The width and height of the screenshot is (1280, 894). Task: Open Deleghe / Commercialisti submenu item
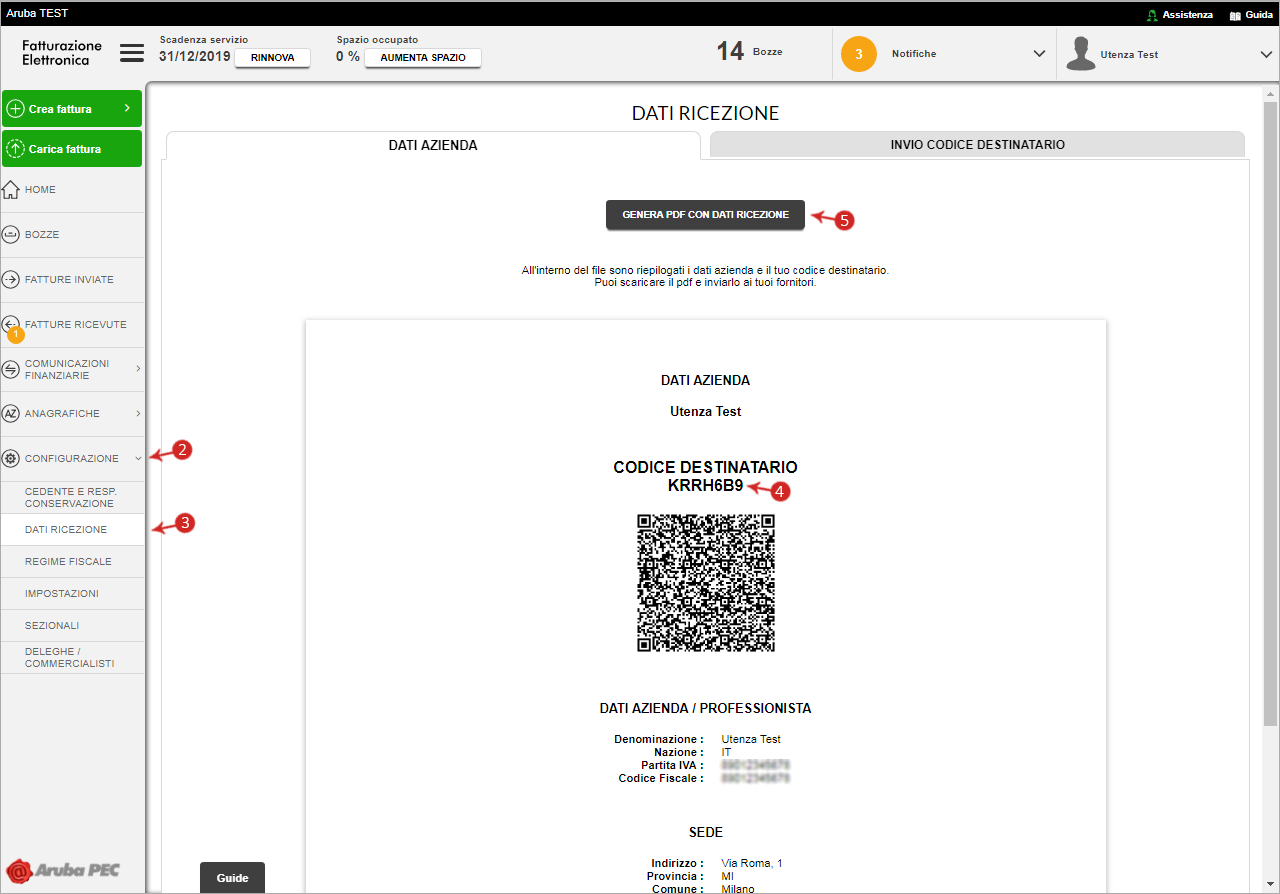tap(72, 657)
